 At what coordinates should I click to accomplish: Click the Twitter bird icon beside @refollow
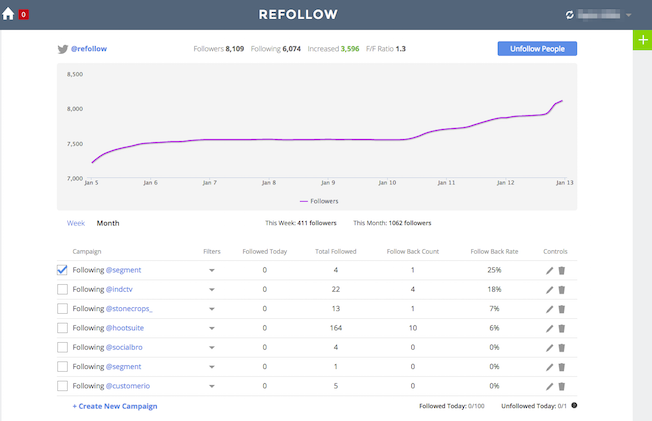[63, 49]
